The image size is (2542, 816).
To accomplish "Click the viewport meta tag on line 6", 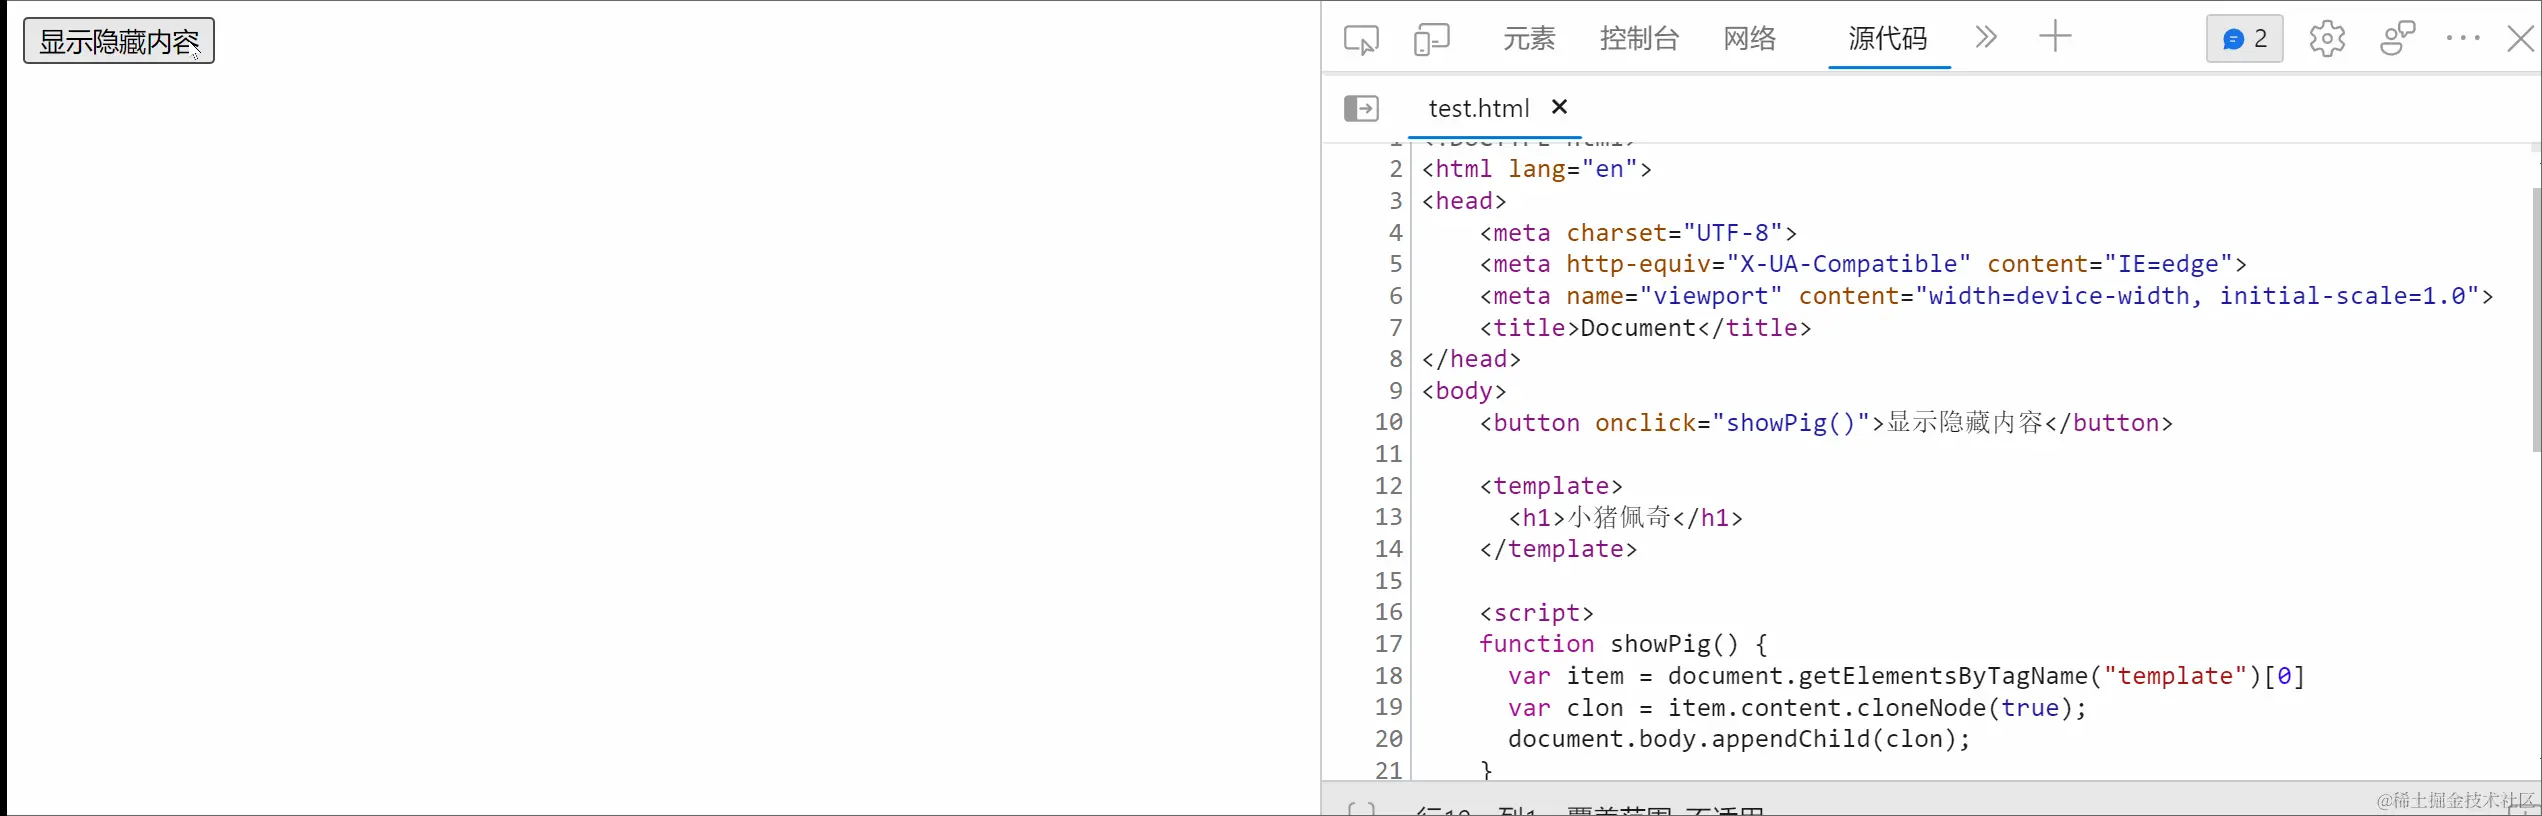I will [1986, 296].
